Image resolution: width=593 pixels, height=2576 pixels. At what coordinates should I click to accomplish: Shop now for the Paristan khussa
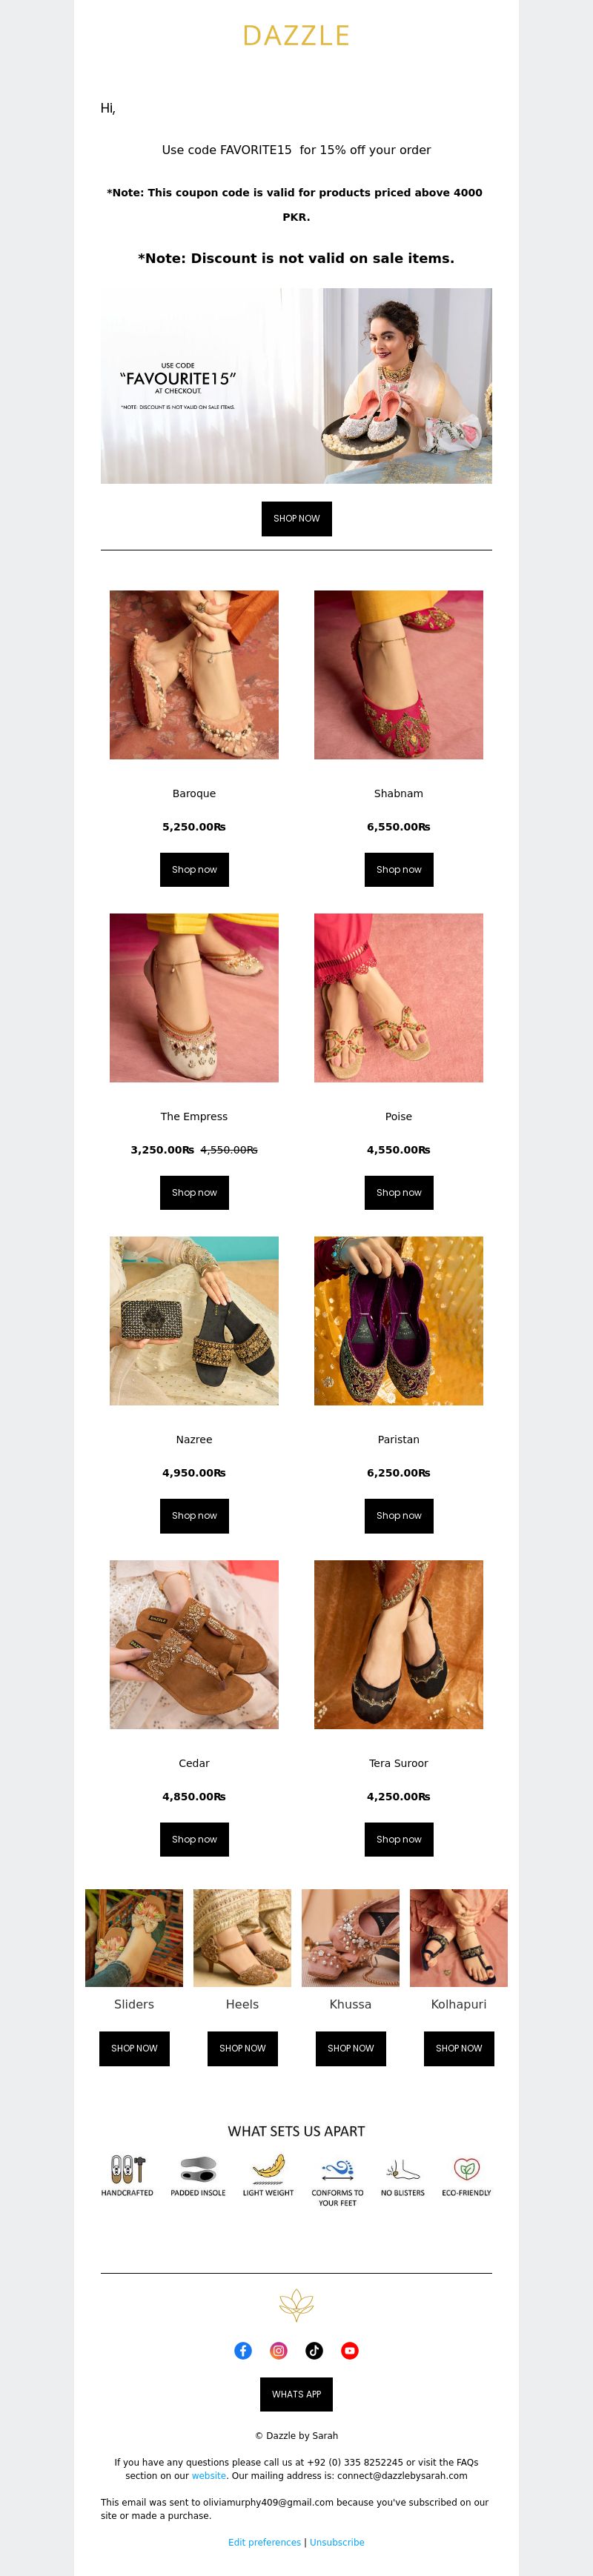(399, 1515)
